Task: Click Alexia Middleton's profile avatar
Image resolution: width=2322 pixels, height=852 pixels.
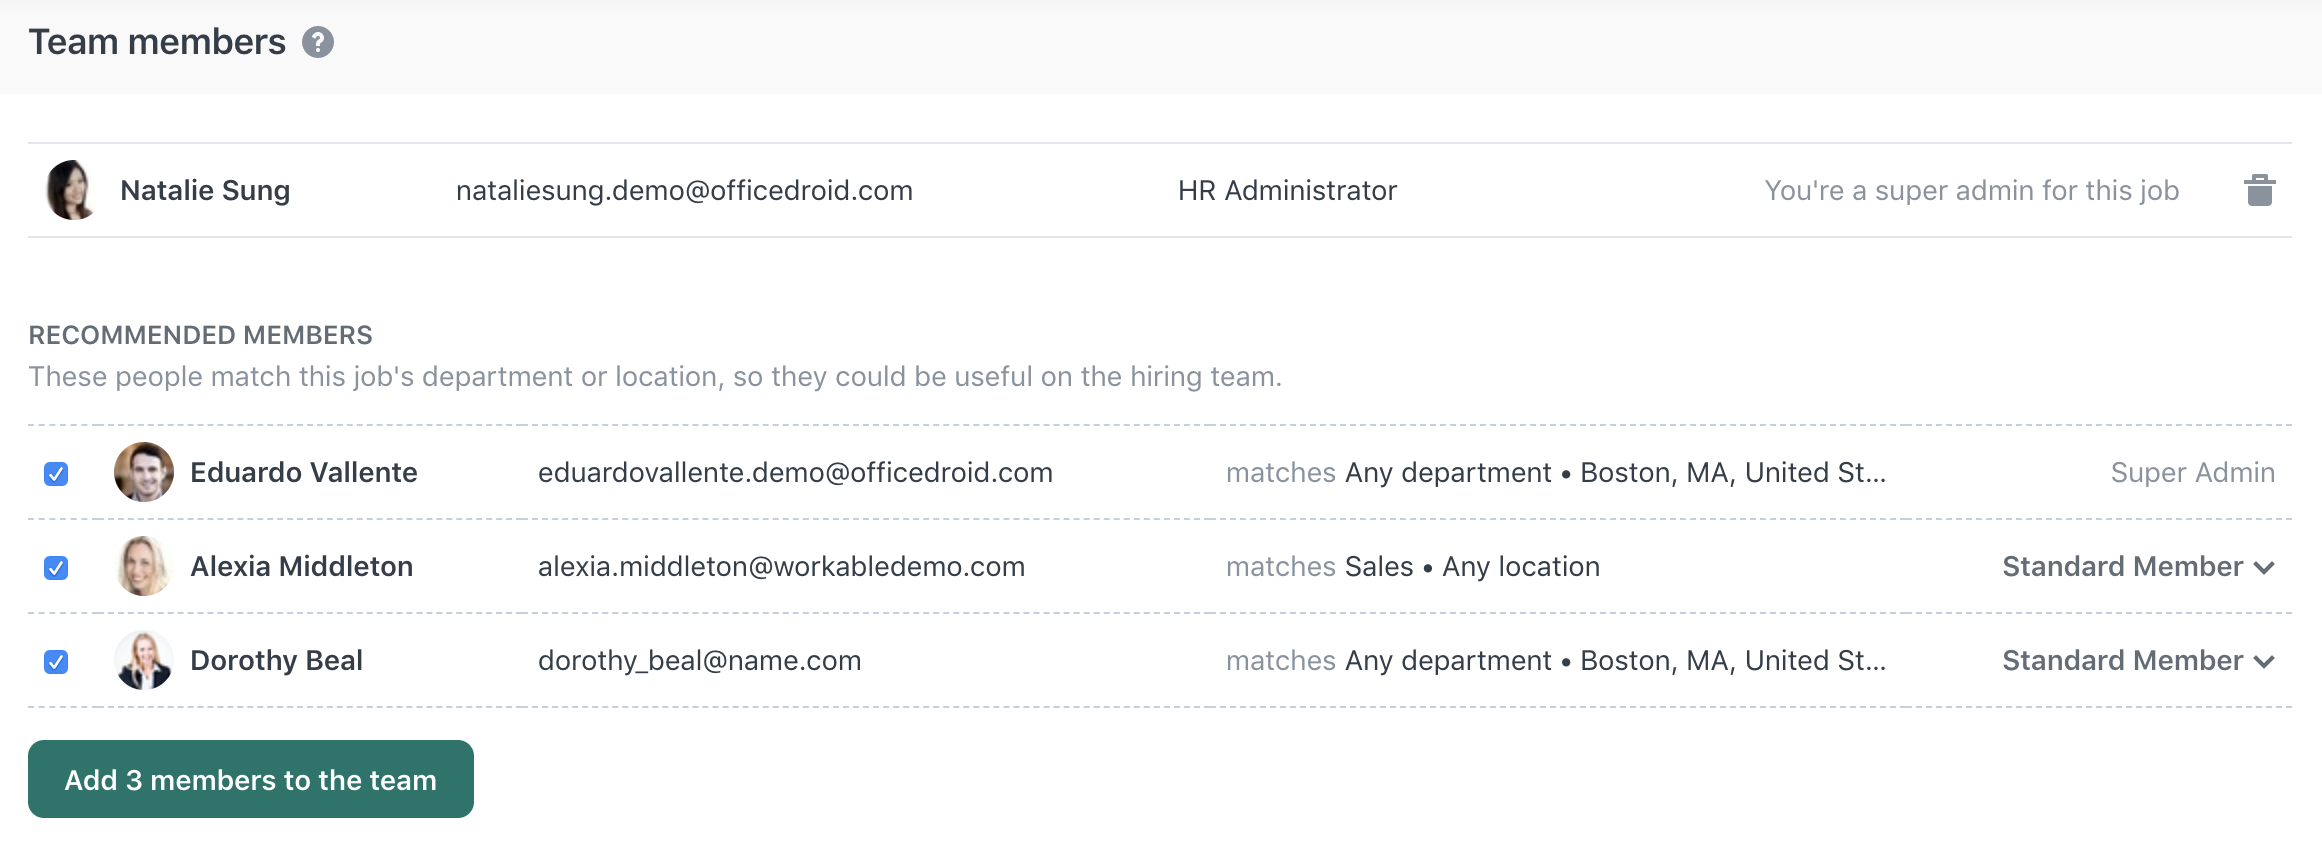Action: coord(144,566)
